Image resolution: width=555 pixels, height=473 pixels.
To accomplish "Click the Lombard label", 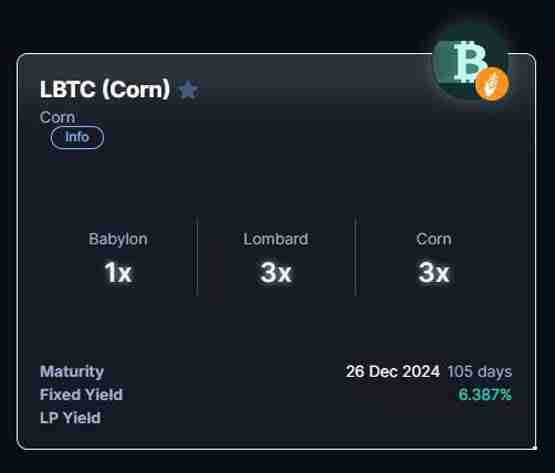I will [276, 239].
